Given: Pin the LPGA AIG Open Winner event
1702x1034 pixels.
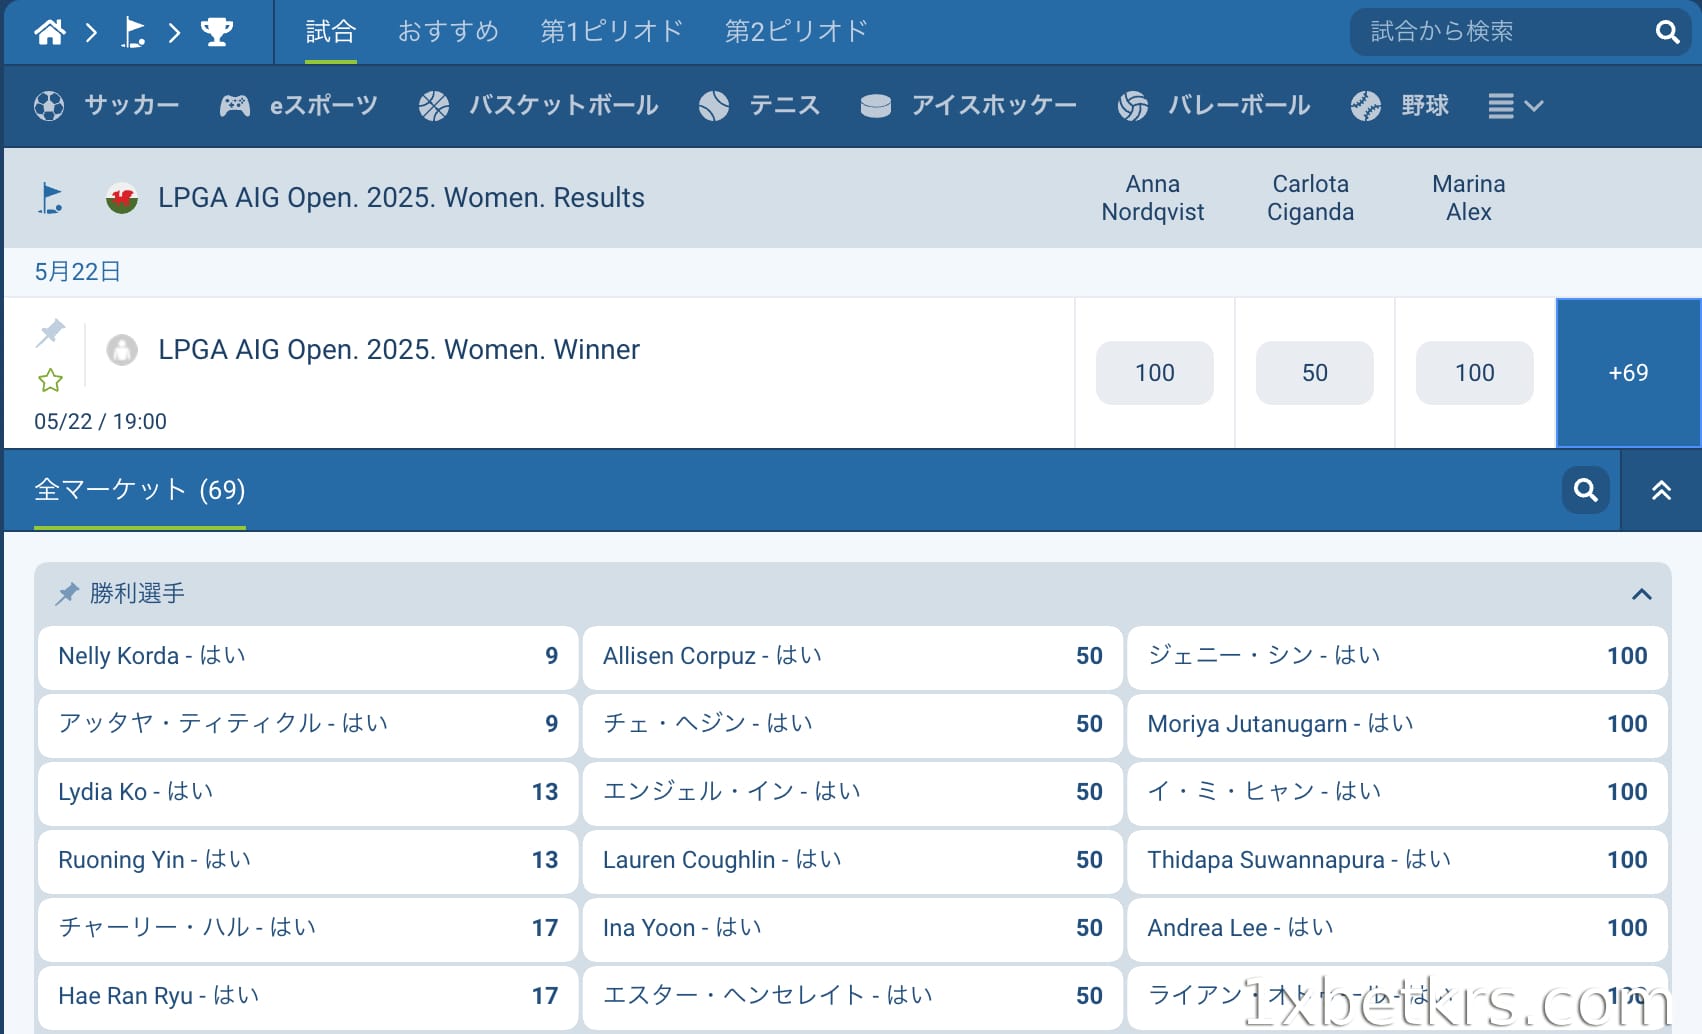Looking at the screenshot, I should (50, 332).
